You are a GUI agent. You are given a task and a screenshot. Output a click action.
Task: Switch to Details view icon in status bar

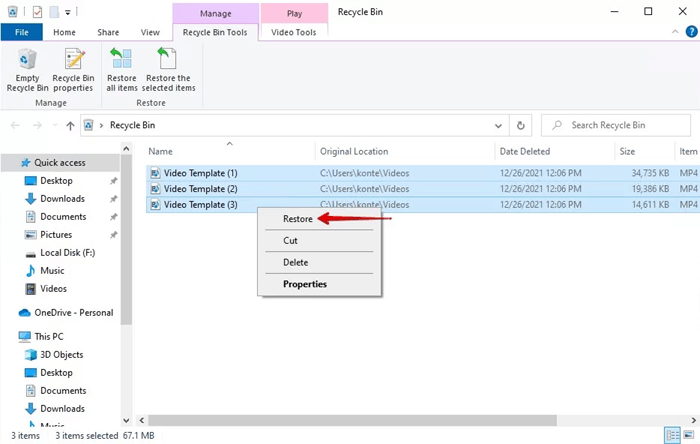pos(672,435)
